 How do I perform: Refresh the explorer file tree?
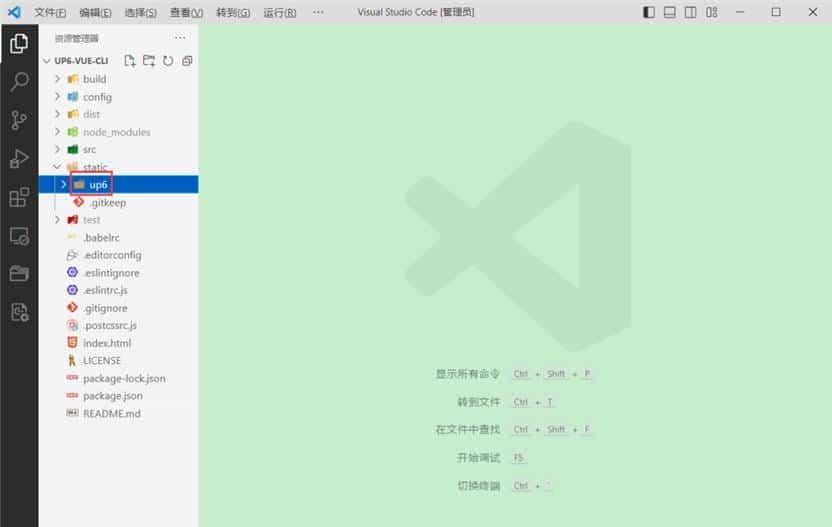[x=168, y=61]
